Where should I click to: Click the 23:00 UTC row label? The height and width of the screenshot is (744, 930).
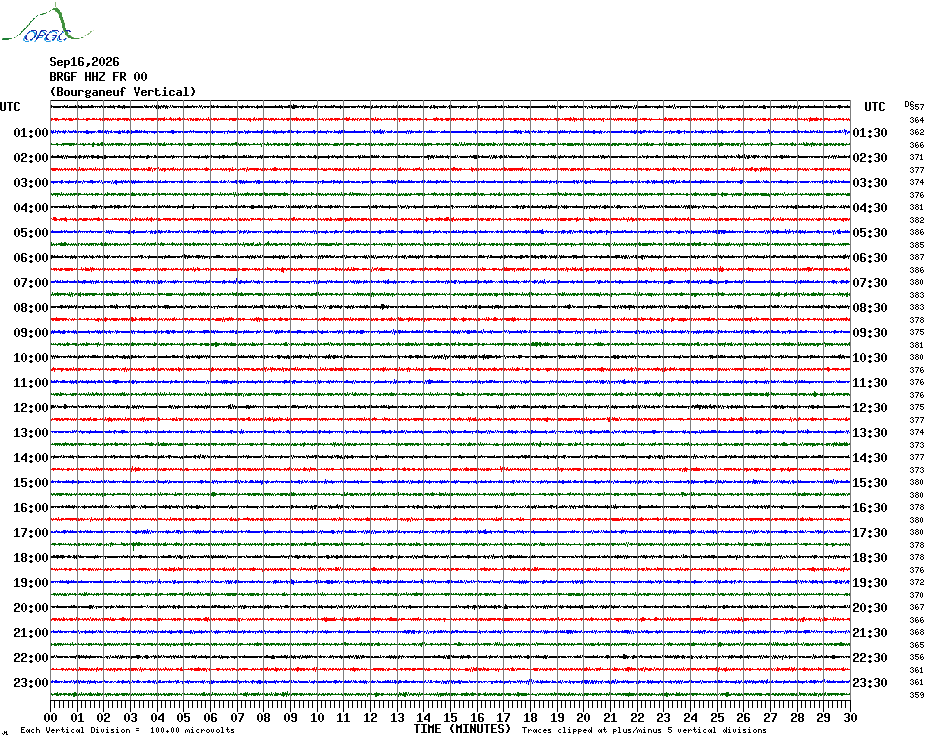click(31, 682)
